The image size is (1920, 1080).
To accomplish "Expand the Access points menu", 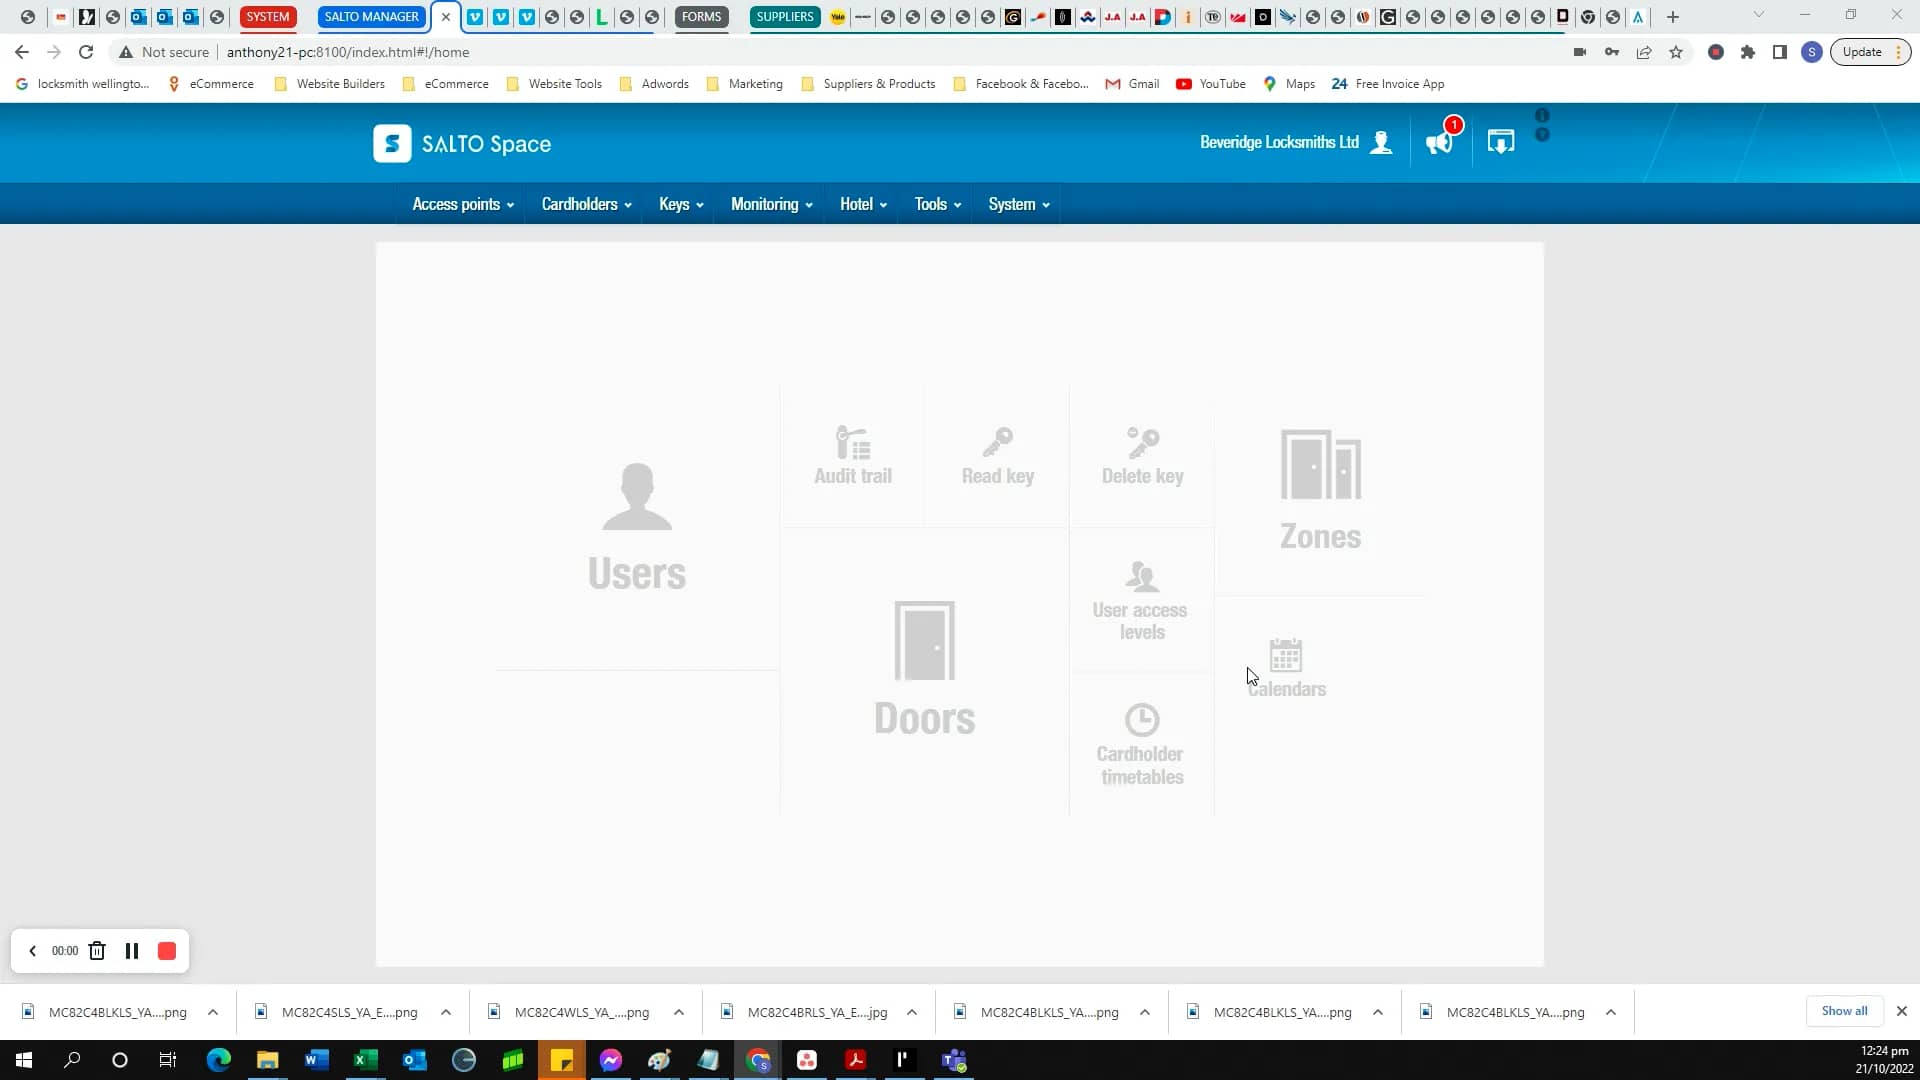I will (461, 203).
